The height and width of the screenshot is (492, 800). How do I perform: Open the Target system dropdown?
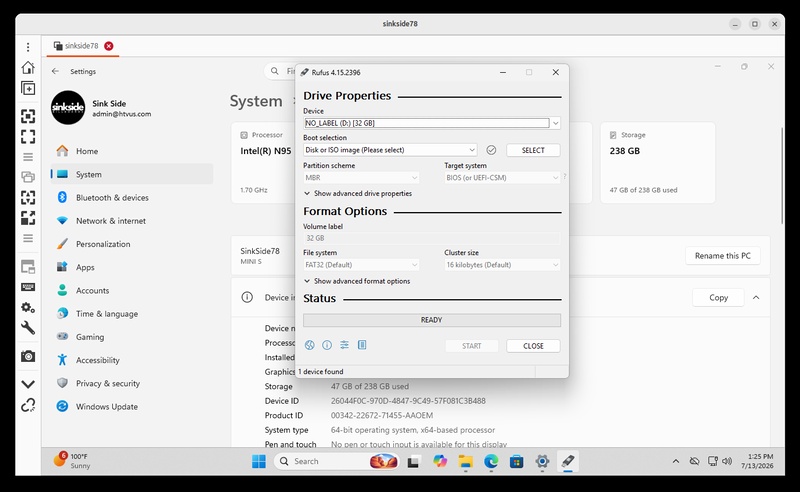(502, 178)
